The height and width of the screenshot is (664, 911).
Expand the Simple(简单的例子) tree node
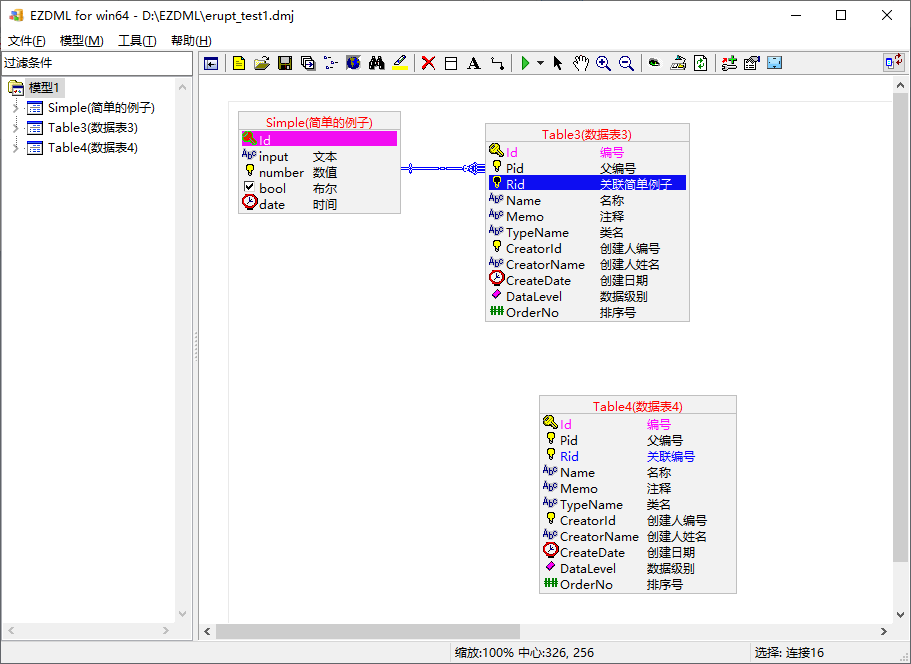[x=16, y=108]
